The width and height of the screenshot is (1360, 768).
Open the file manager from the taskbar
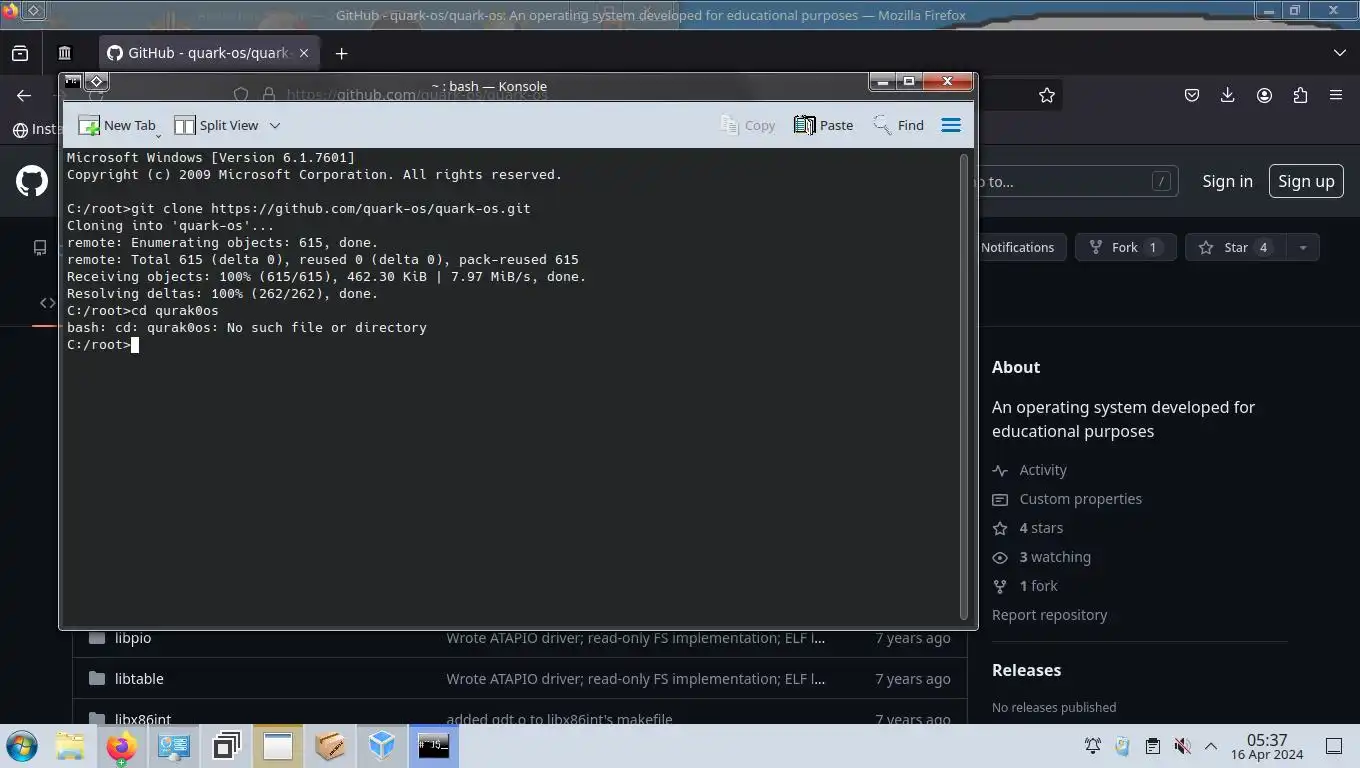pyautogui.click(x=70, y=746)
